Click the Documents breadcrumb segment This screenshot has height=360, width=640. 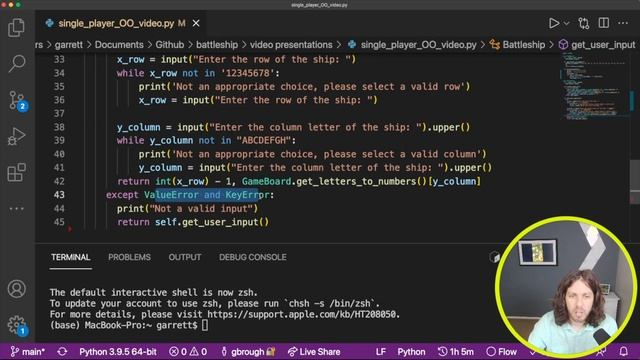click(119, 44)
